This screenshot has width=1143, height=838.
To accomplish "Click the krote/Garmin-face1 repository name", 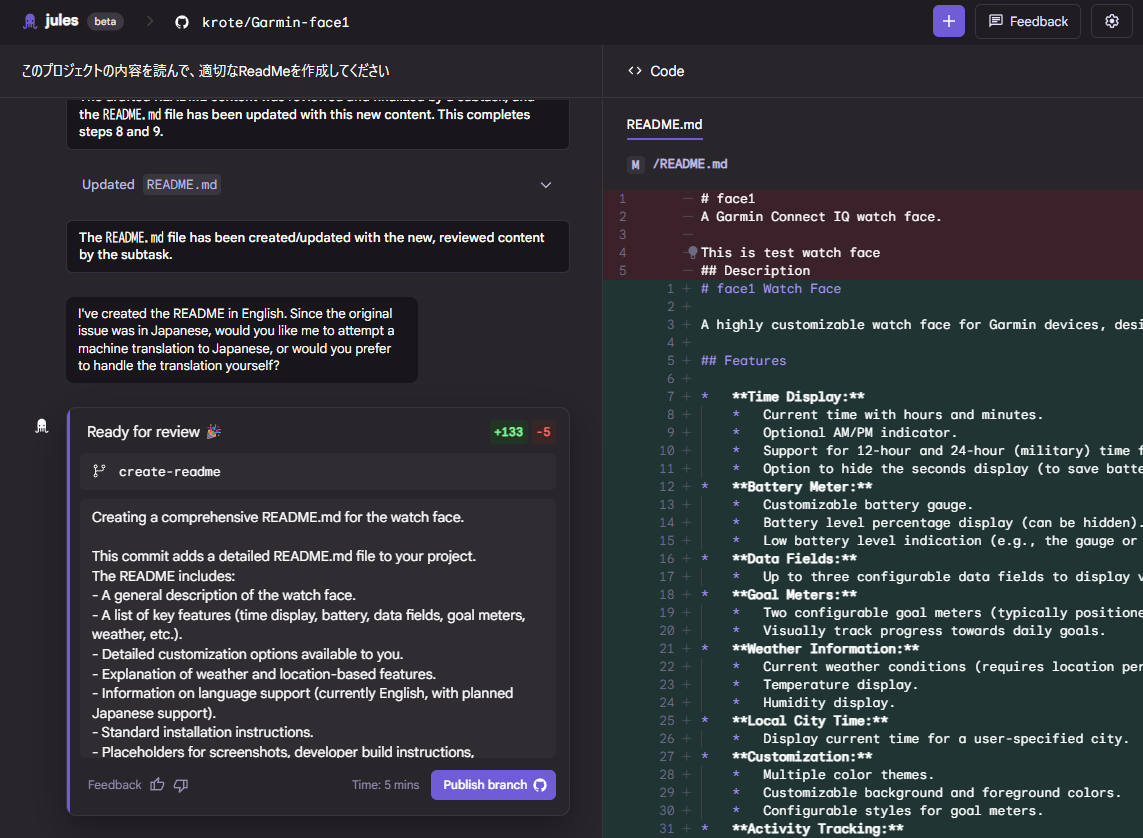I will pos(275,23).
